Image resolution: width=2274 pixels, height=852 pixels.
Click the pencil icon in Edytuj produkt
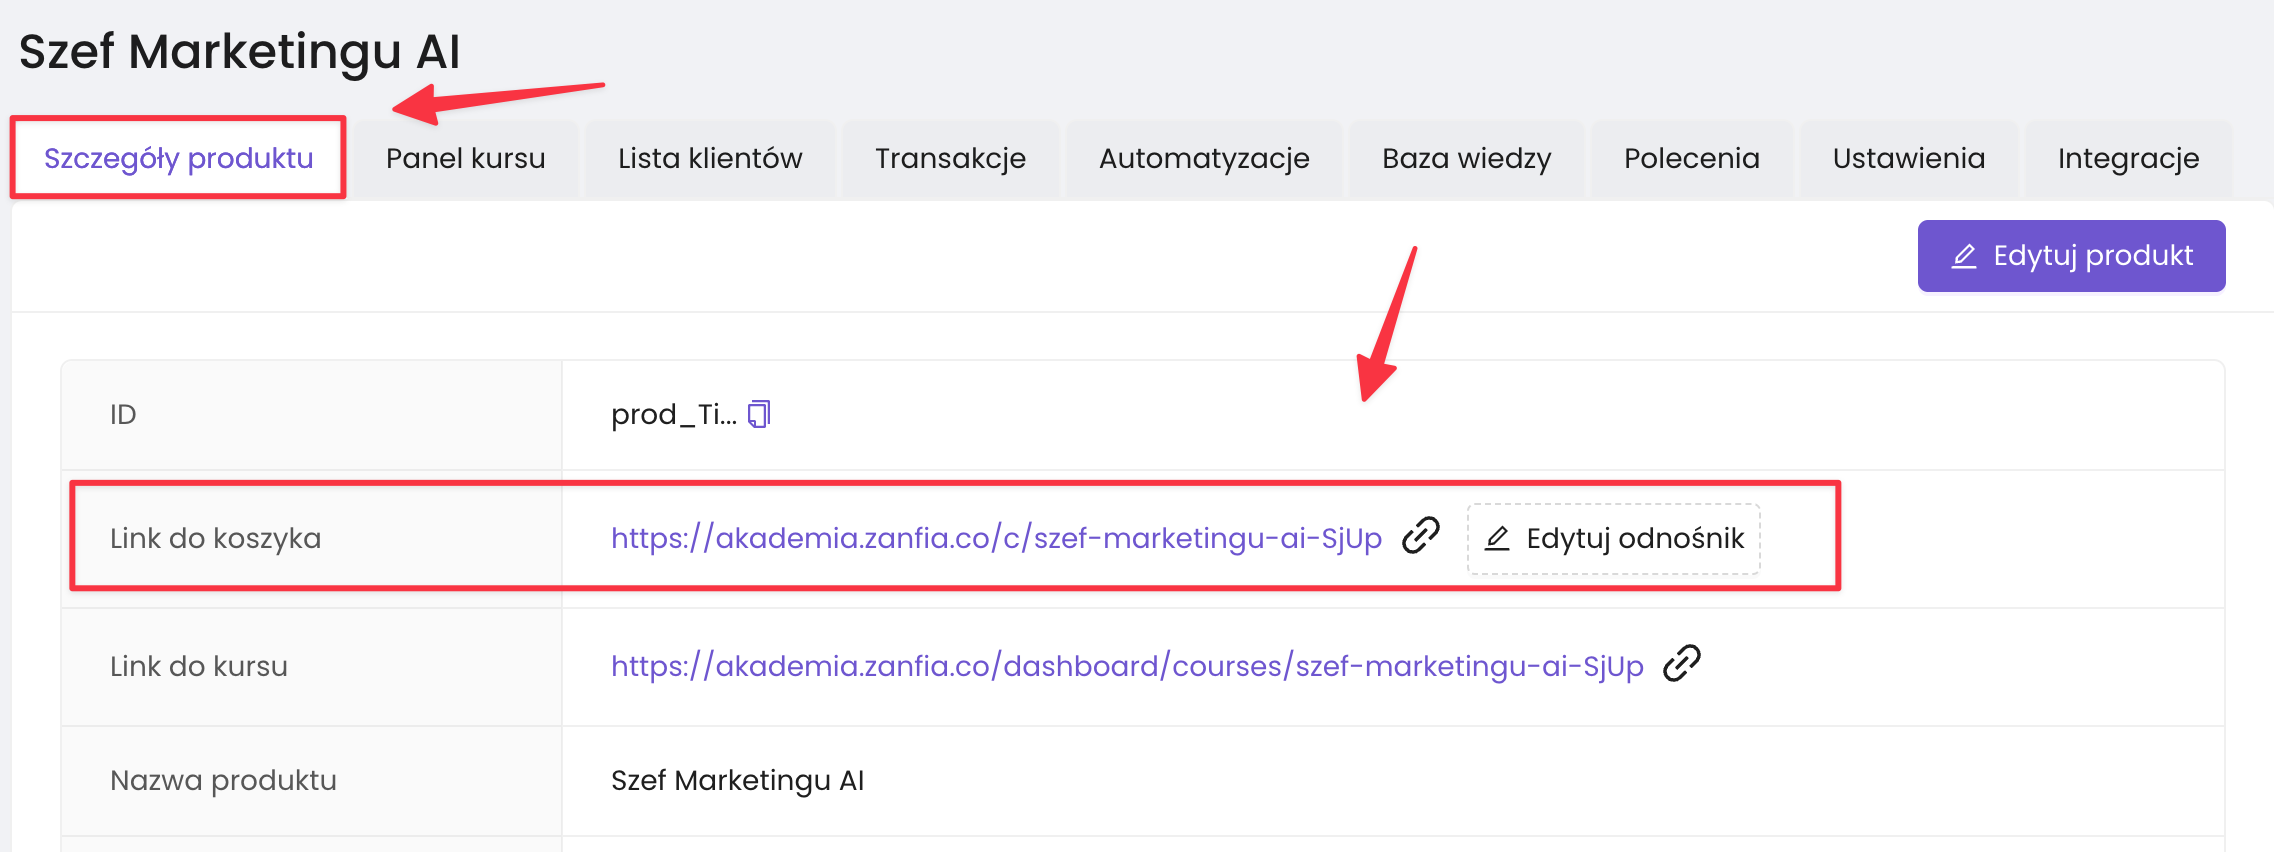pyautogui.click(x=1964, y=256)
